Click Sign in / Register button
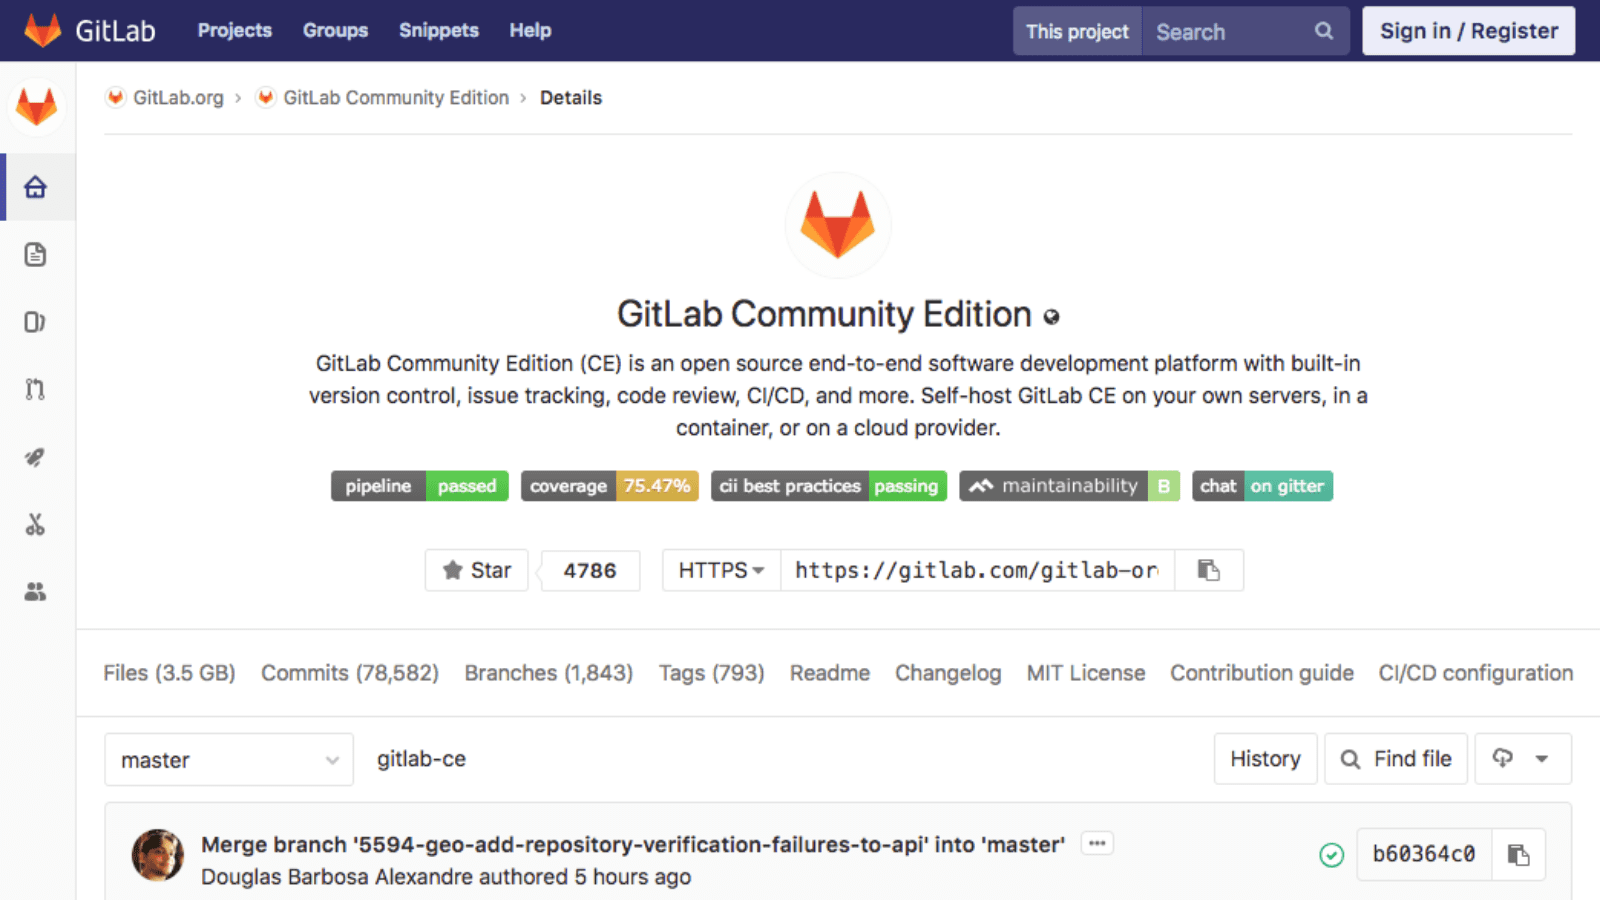 pyautogui.click(x=1469, y=31)
